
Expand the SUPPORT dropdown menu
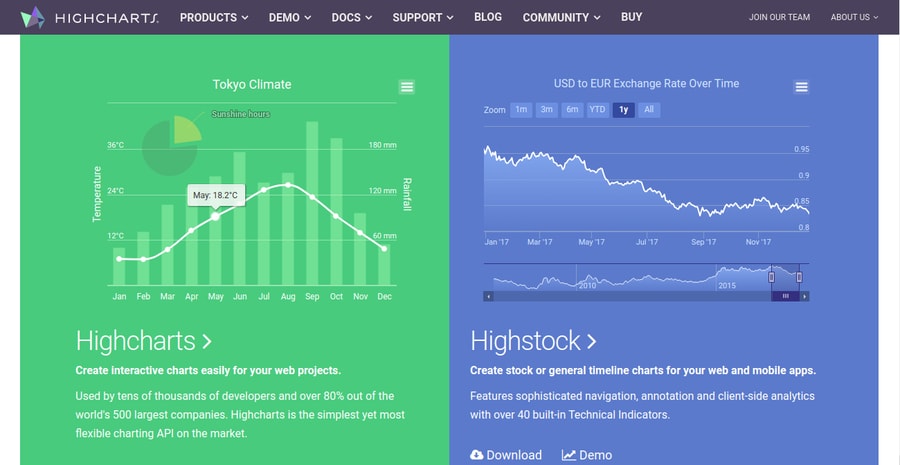point(423,18)
